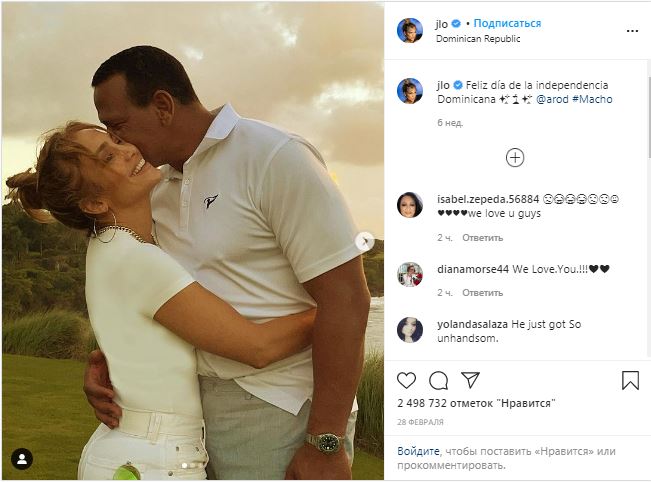651x482 pixels.
Task: Click the Подписаться follow button
Action: point(507,23)
